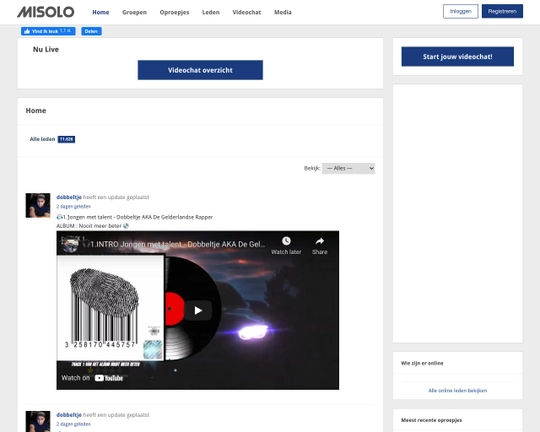Click the Nu Live heading
This screenshot has width=540, height=432.
[x=46, y=49]
